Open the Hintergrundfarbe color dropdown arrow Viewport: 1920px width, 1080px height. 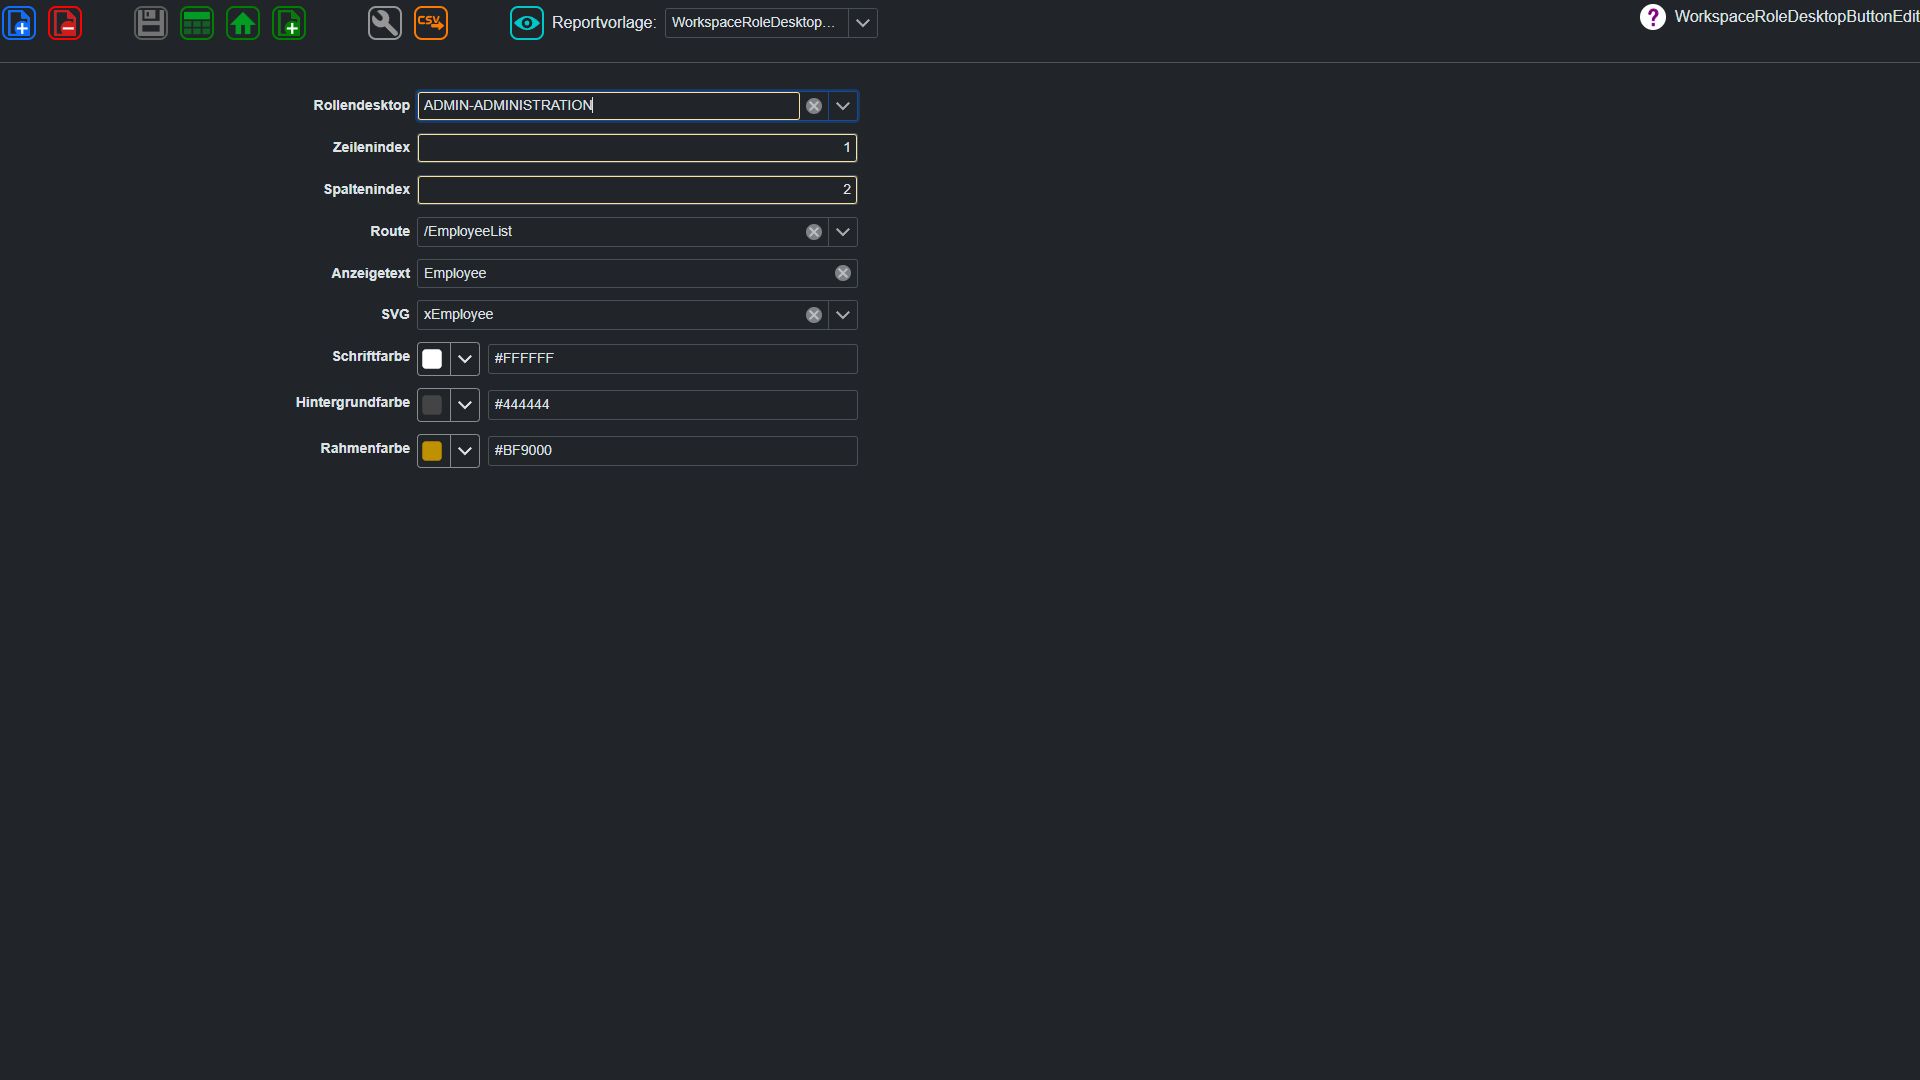tap(465, 405)
